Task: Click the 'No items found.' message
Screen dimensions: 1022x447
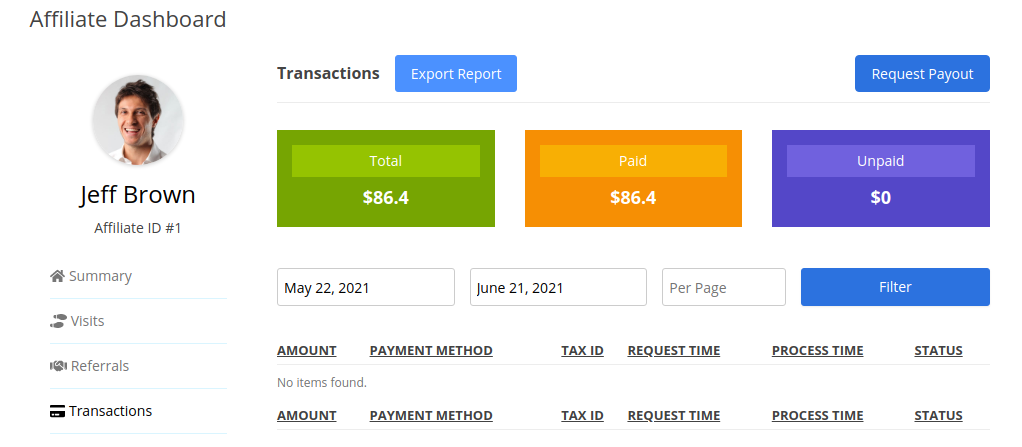Action: pyautogui.click(x=322, y=382)
